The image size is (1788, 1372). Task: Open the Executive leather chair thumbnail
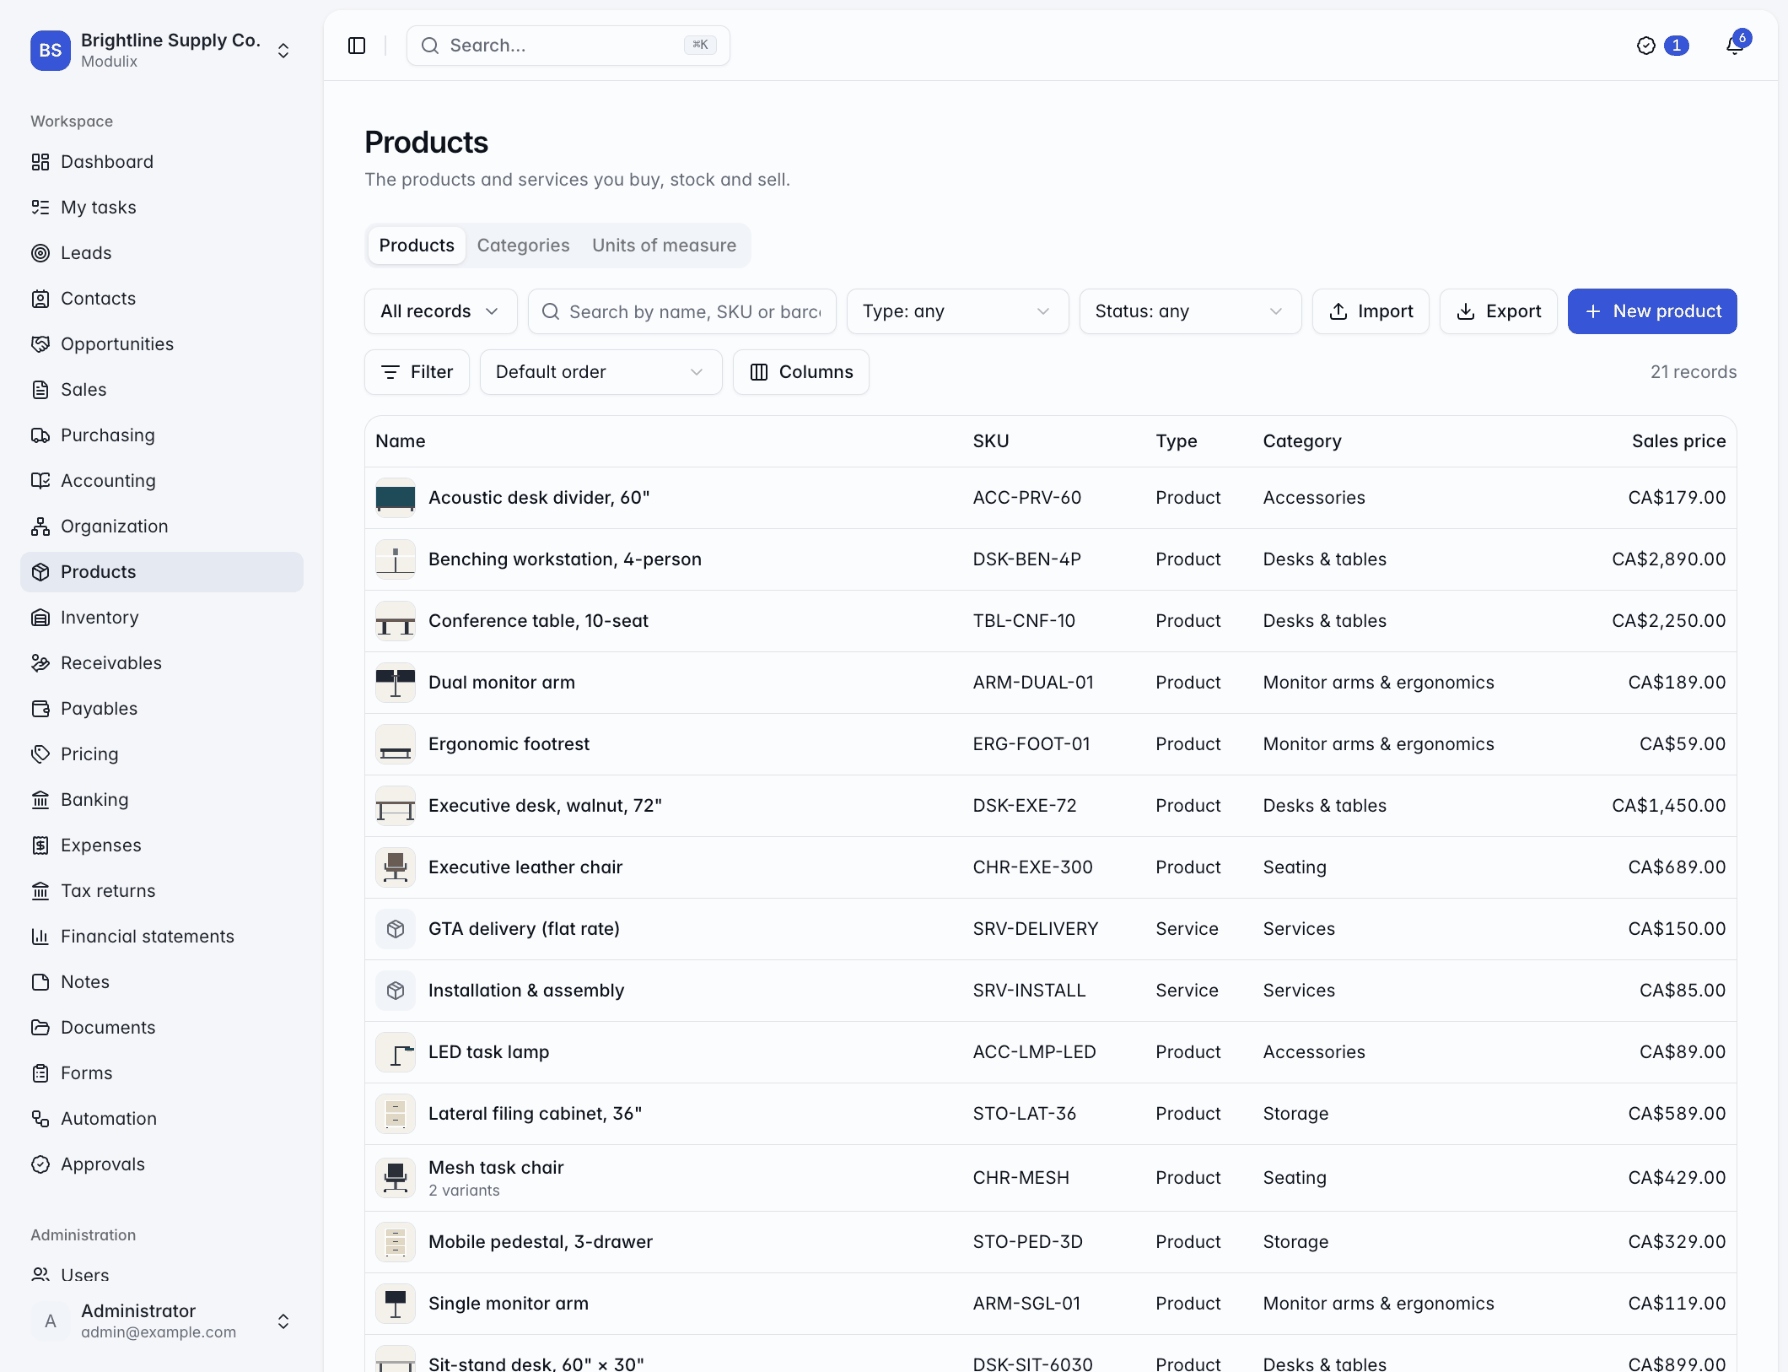click(x=395, y=867)
